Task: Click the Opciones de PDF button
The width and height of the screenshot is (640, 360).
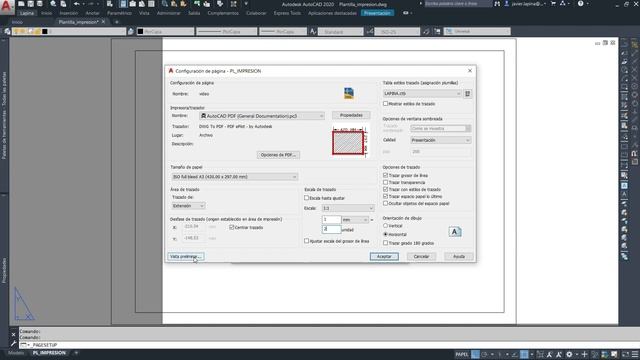Action: (278, 155)
